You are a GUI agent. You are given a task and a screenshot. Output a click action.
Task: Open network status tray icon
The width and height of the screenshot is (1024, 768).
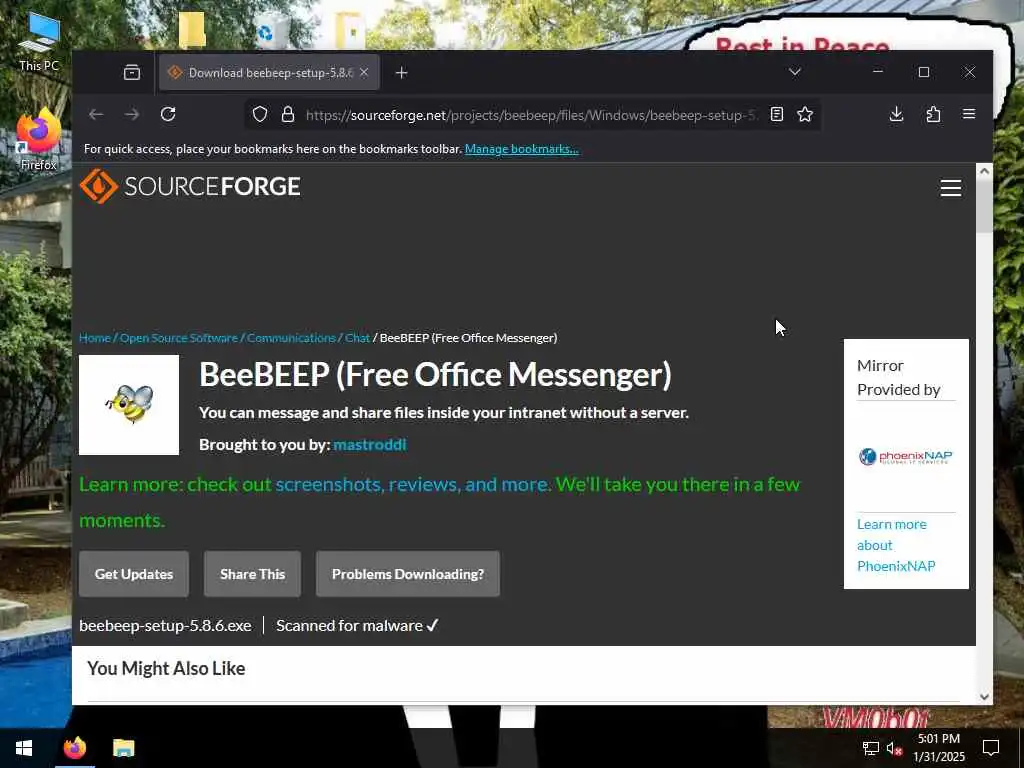(870, 748)
